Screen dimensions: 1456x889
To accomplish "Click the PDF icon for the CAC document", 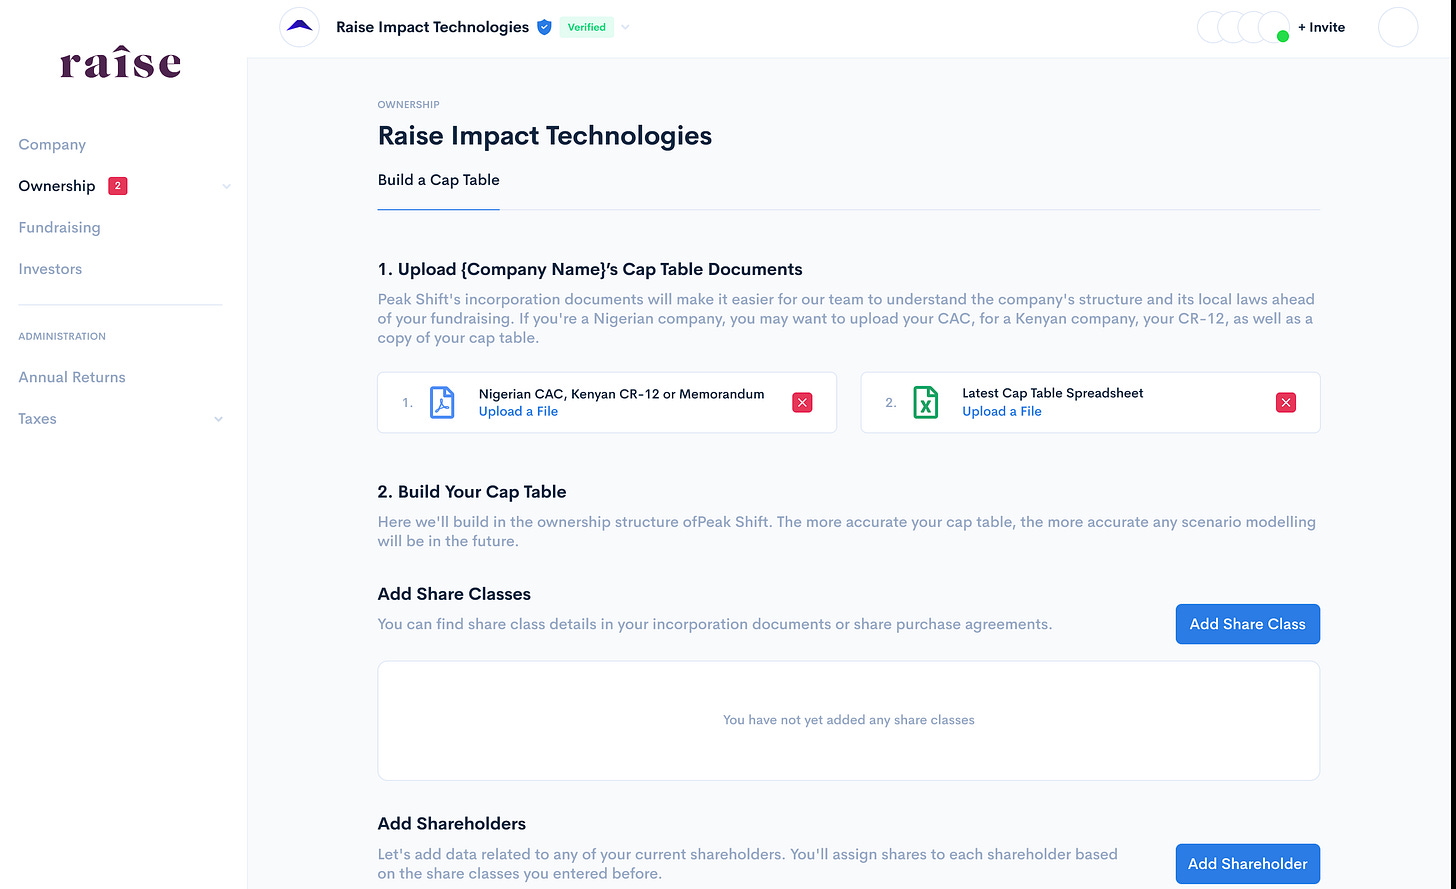I will coord(442,402).
